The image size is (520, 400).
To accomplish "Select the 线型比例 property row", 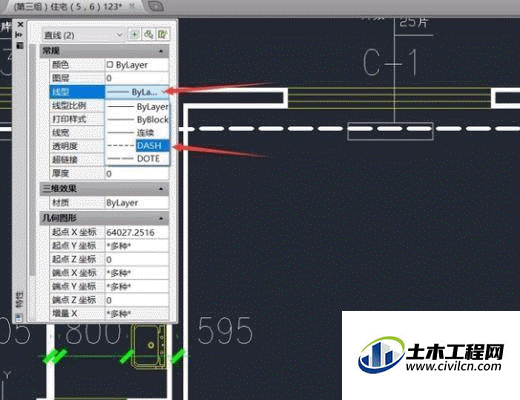I will (x=77, y=106).
